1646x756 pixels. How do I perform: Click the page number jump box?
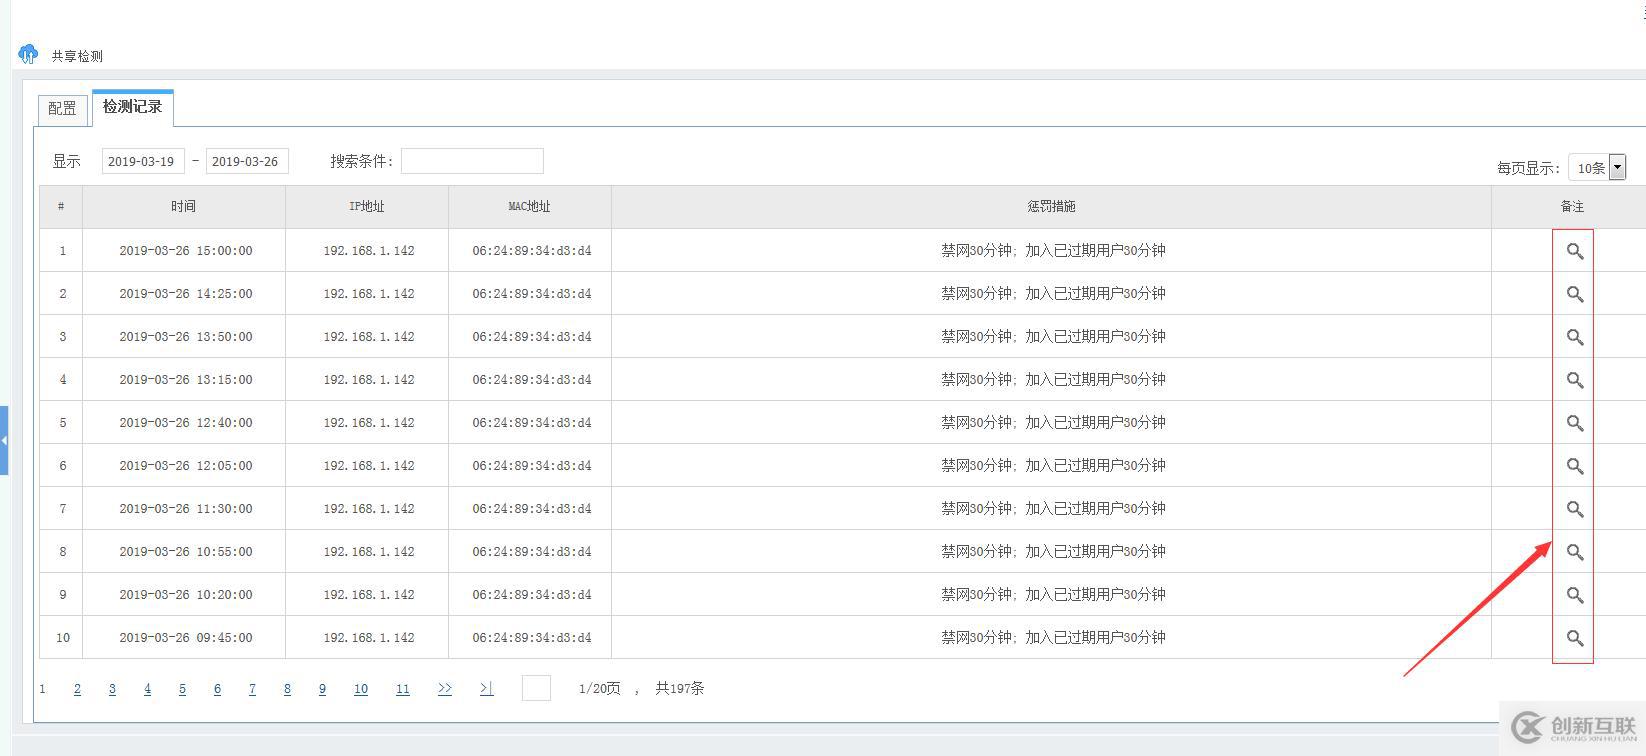pyautogui.click(x=536, y=688)
